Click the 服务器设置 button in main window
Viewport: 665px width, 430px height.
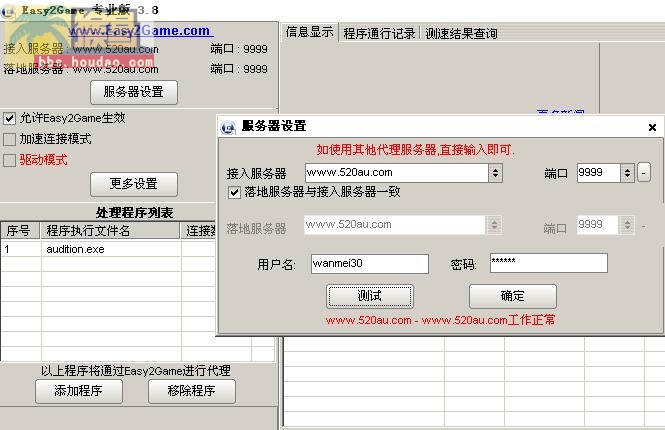pos(134,92)
